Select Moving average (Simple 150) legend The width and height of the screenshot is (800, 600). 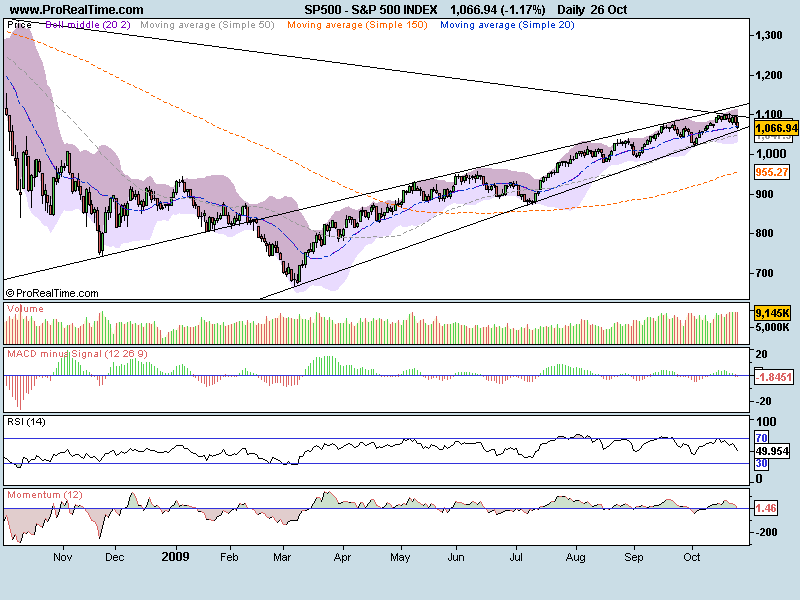coord(357,24)
